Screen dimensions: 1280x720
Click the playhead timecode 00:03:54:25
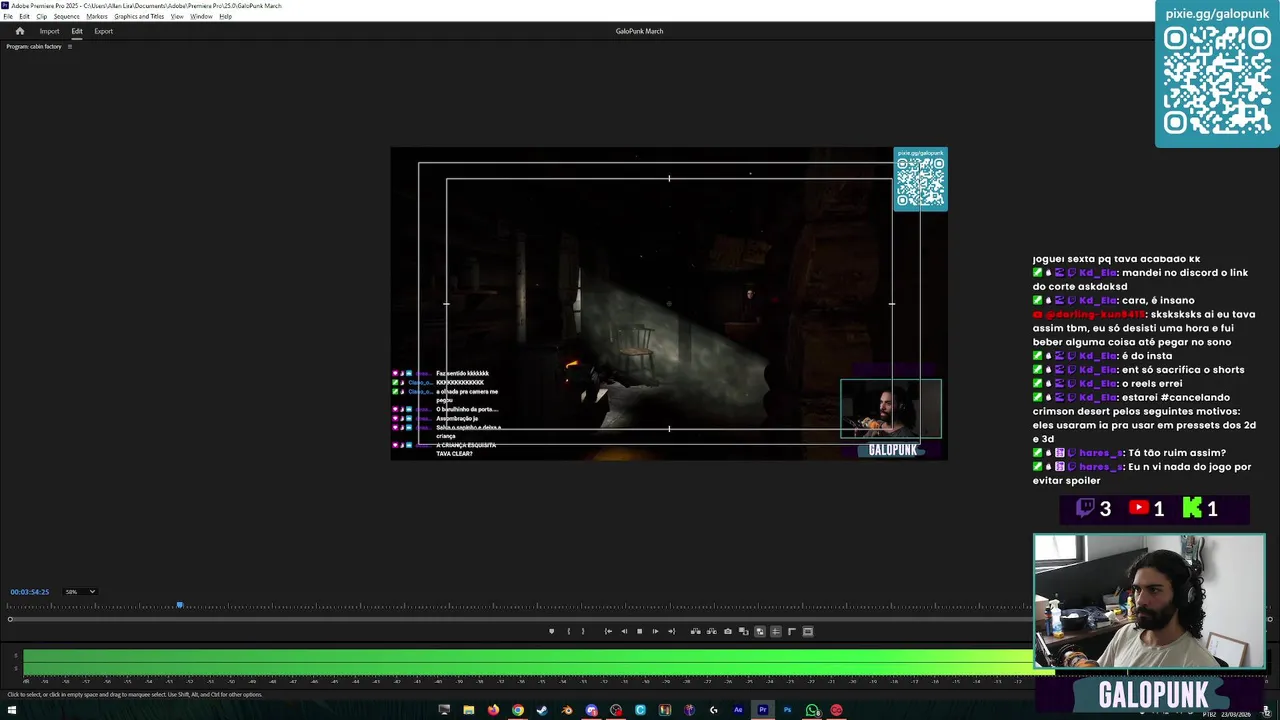[29, 591]
